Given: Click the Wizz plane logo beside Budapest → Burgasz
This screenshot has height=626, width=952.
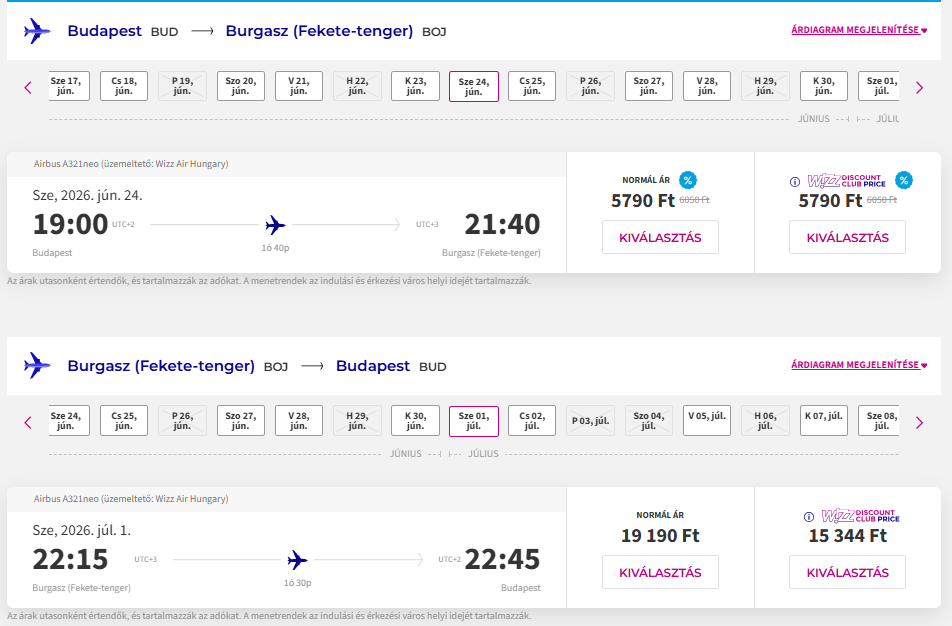Looking at the screenshot, I should click(37, 31).
